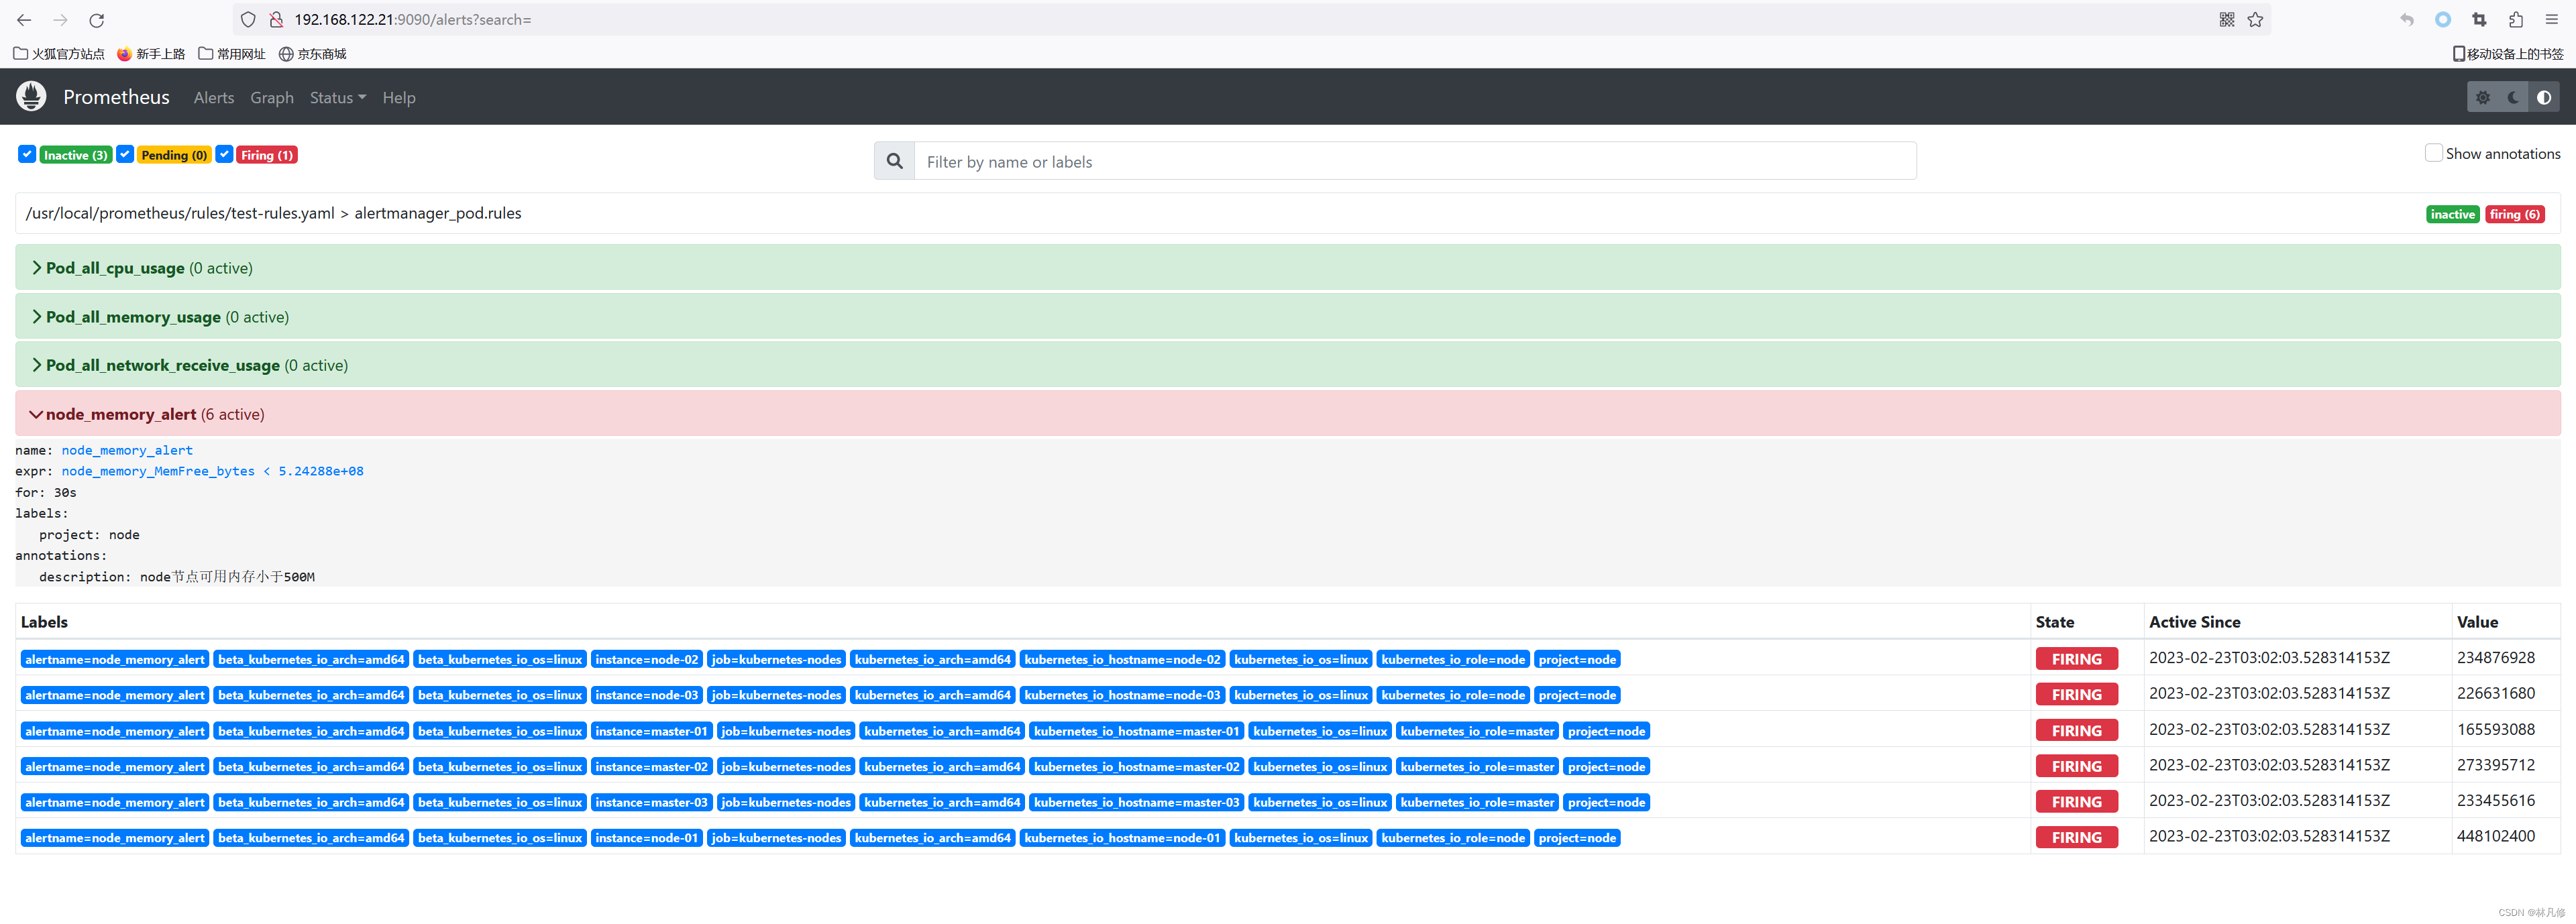2576x924 pixels.
Task: Click the Firing (1) red badge
Action: pyautogui.click(x=267, y=155)
